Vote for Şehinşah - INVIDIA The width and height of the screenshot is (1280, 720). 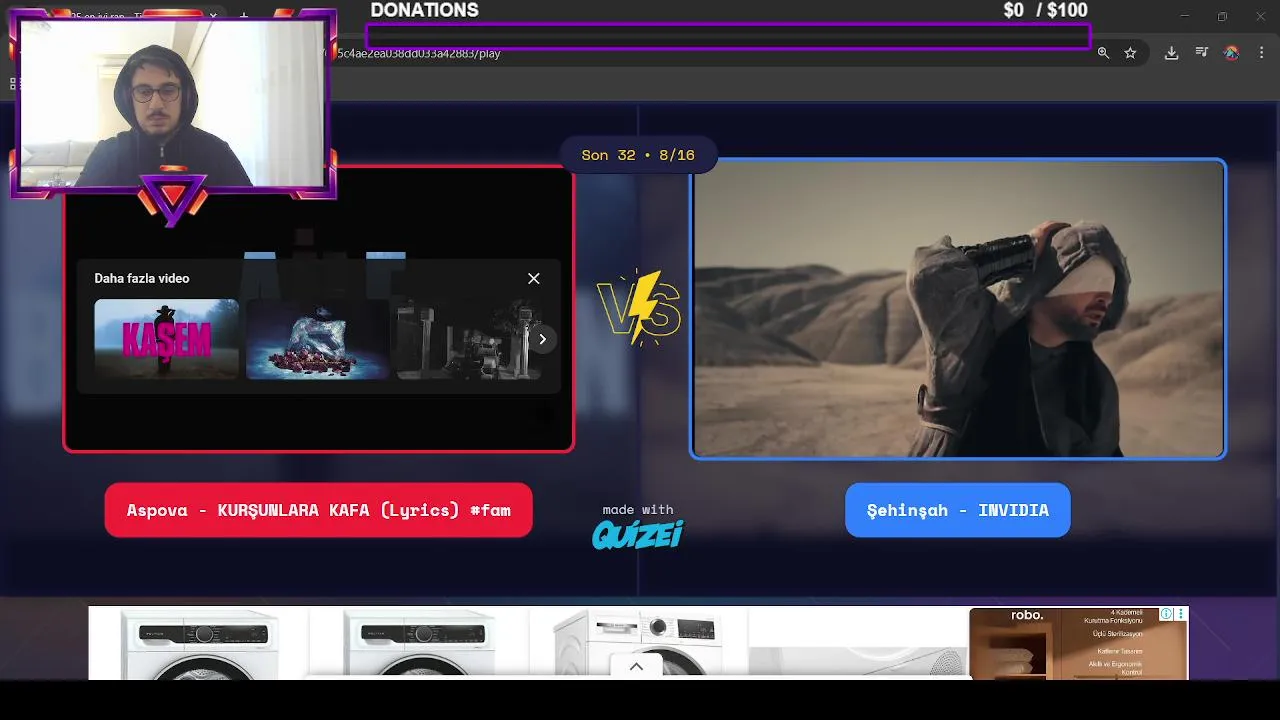click(958, 510)
